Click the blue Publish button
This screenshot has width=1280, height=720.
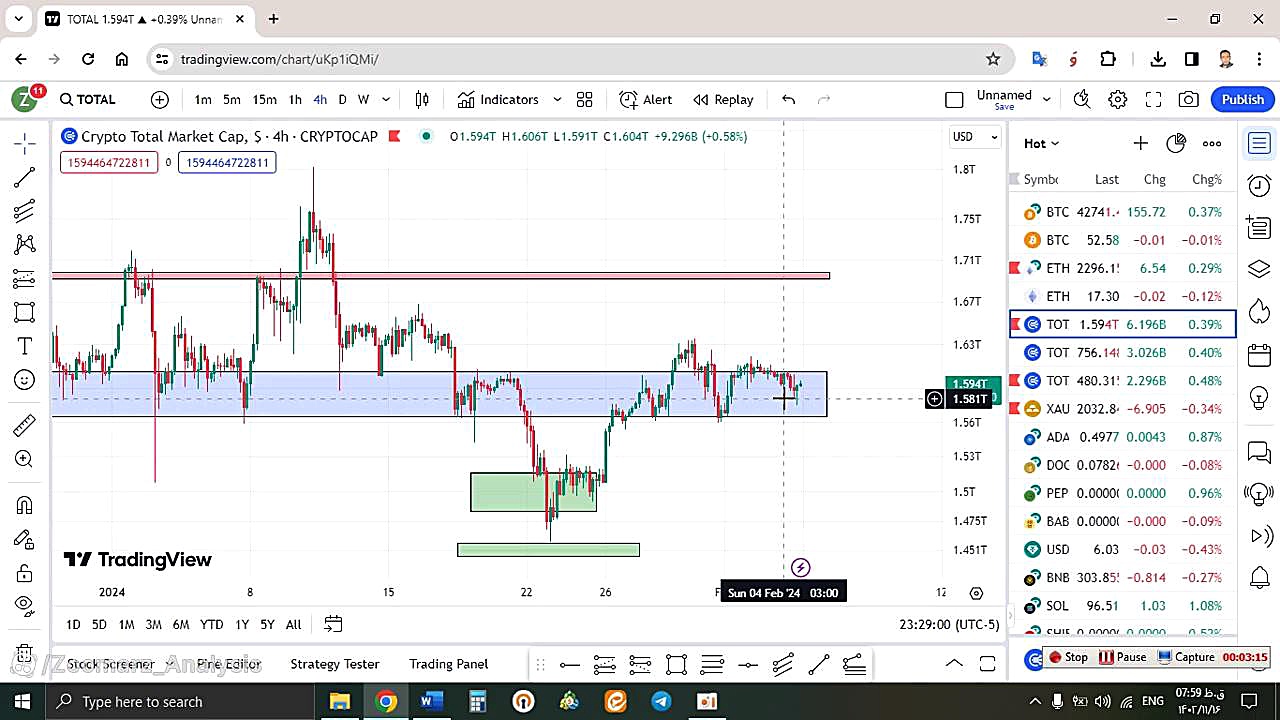[x=1243, y=99]
